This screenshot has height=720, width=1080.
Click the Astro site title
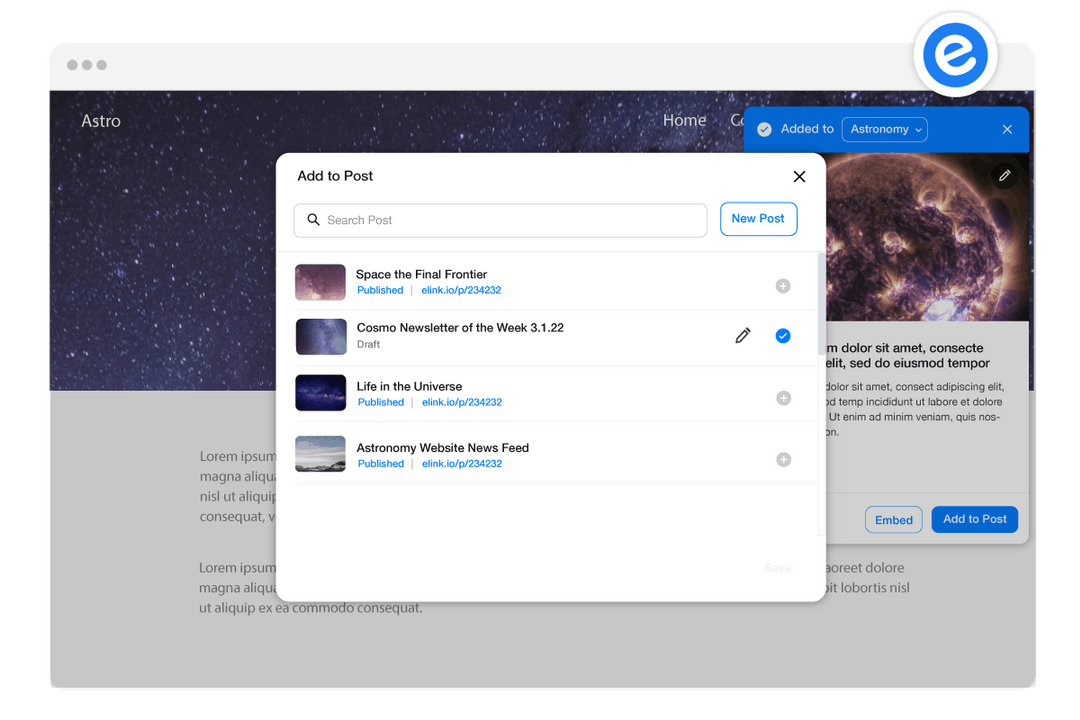click(x=100, y=120)
